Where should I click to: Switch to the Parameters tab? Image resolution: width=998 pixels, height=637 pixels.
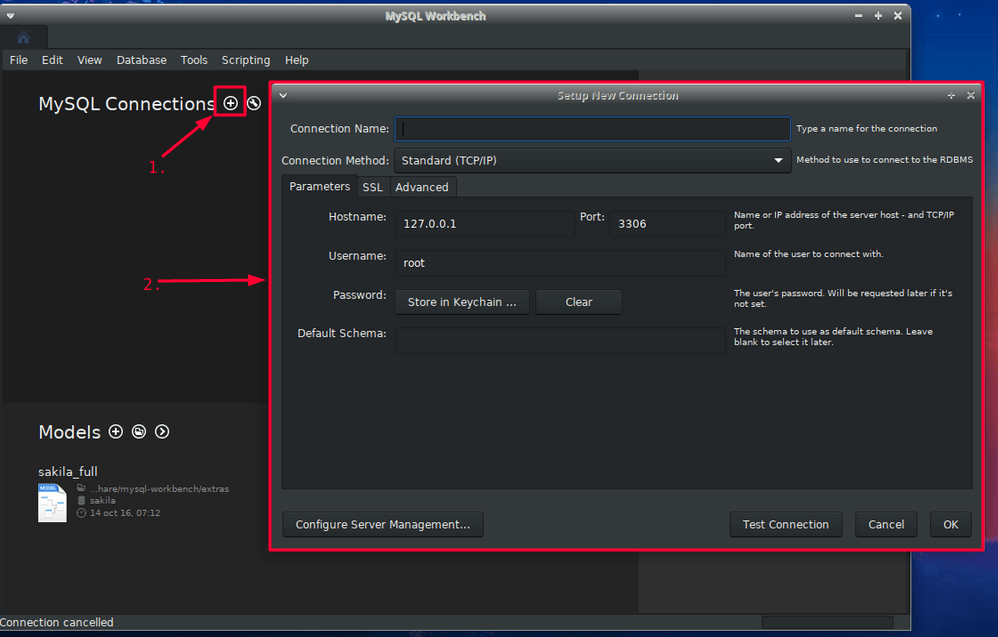(320, 186)
